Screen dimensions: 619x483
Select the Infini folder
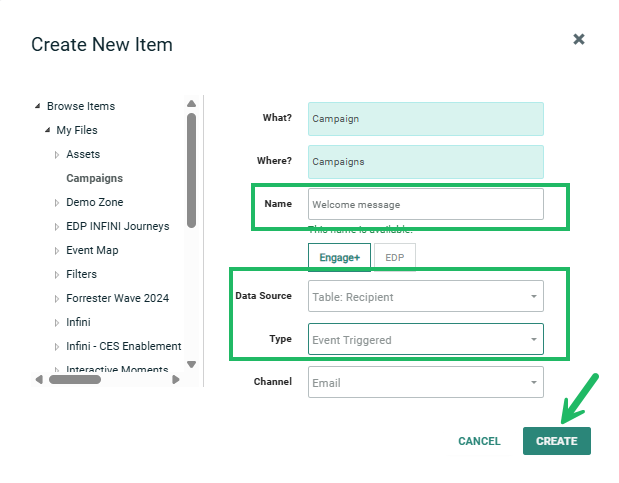80,322
